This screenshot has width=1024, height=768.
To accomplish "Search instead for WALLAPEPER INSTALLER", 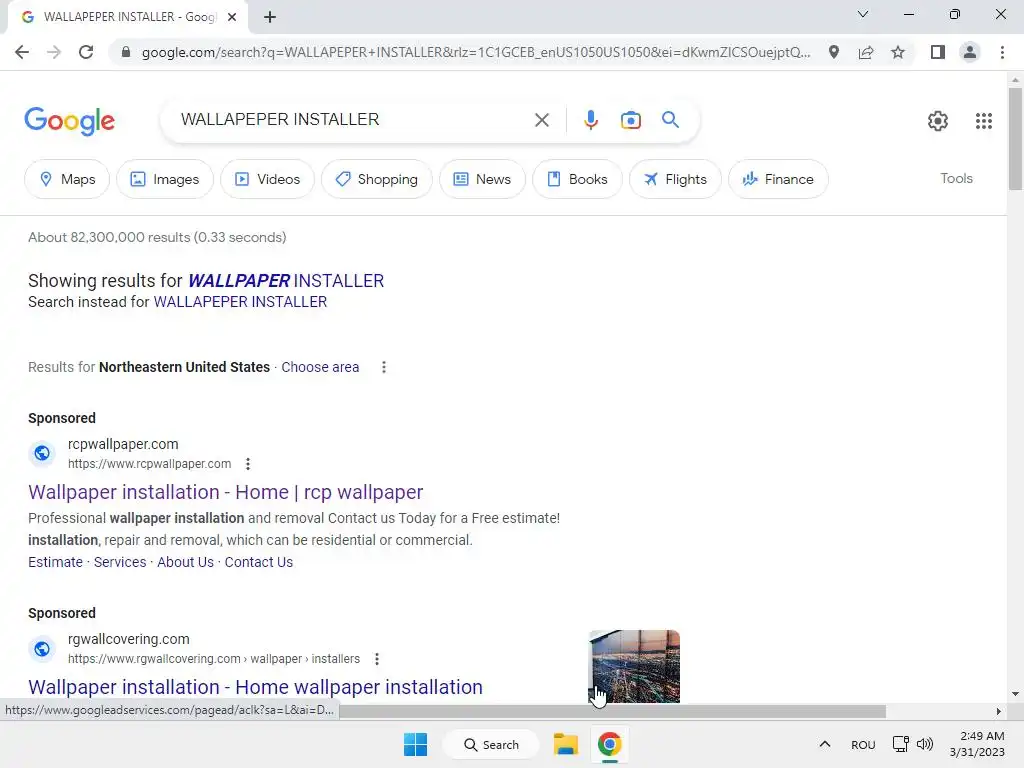I will tap(240, 302).
